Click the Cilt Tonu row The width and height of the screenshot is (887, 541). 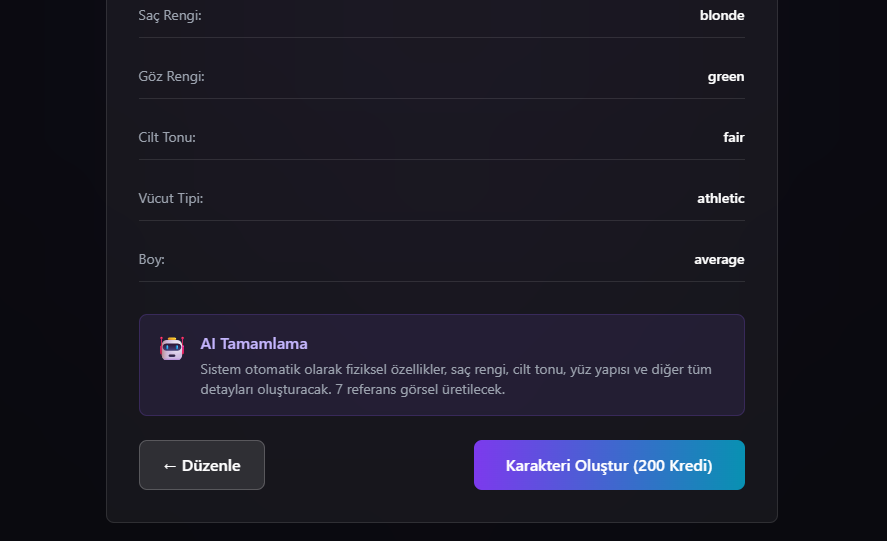click(x=442, y=138)
